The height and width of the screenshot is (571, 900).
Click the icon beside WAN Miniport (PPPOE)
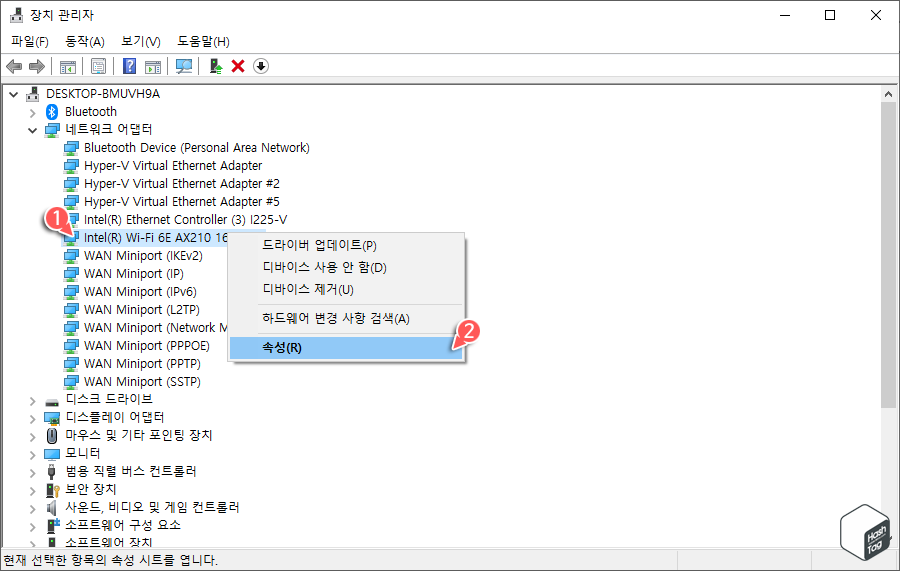pos(71,347)
